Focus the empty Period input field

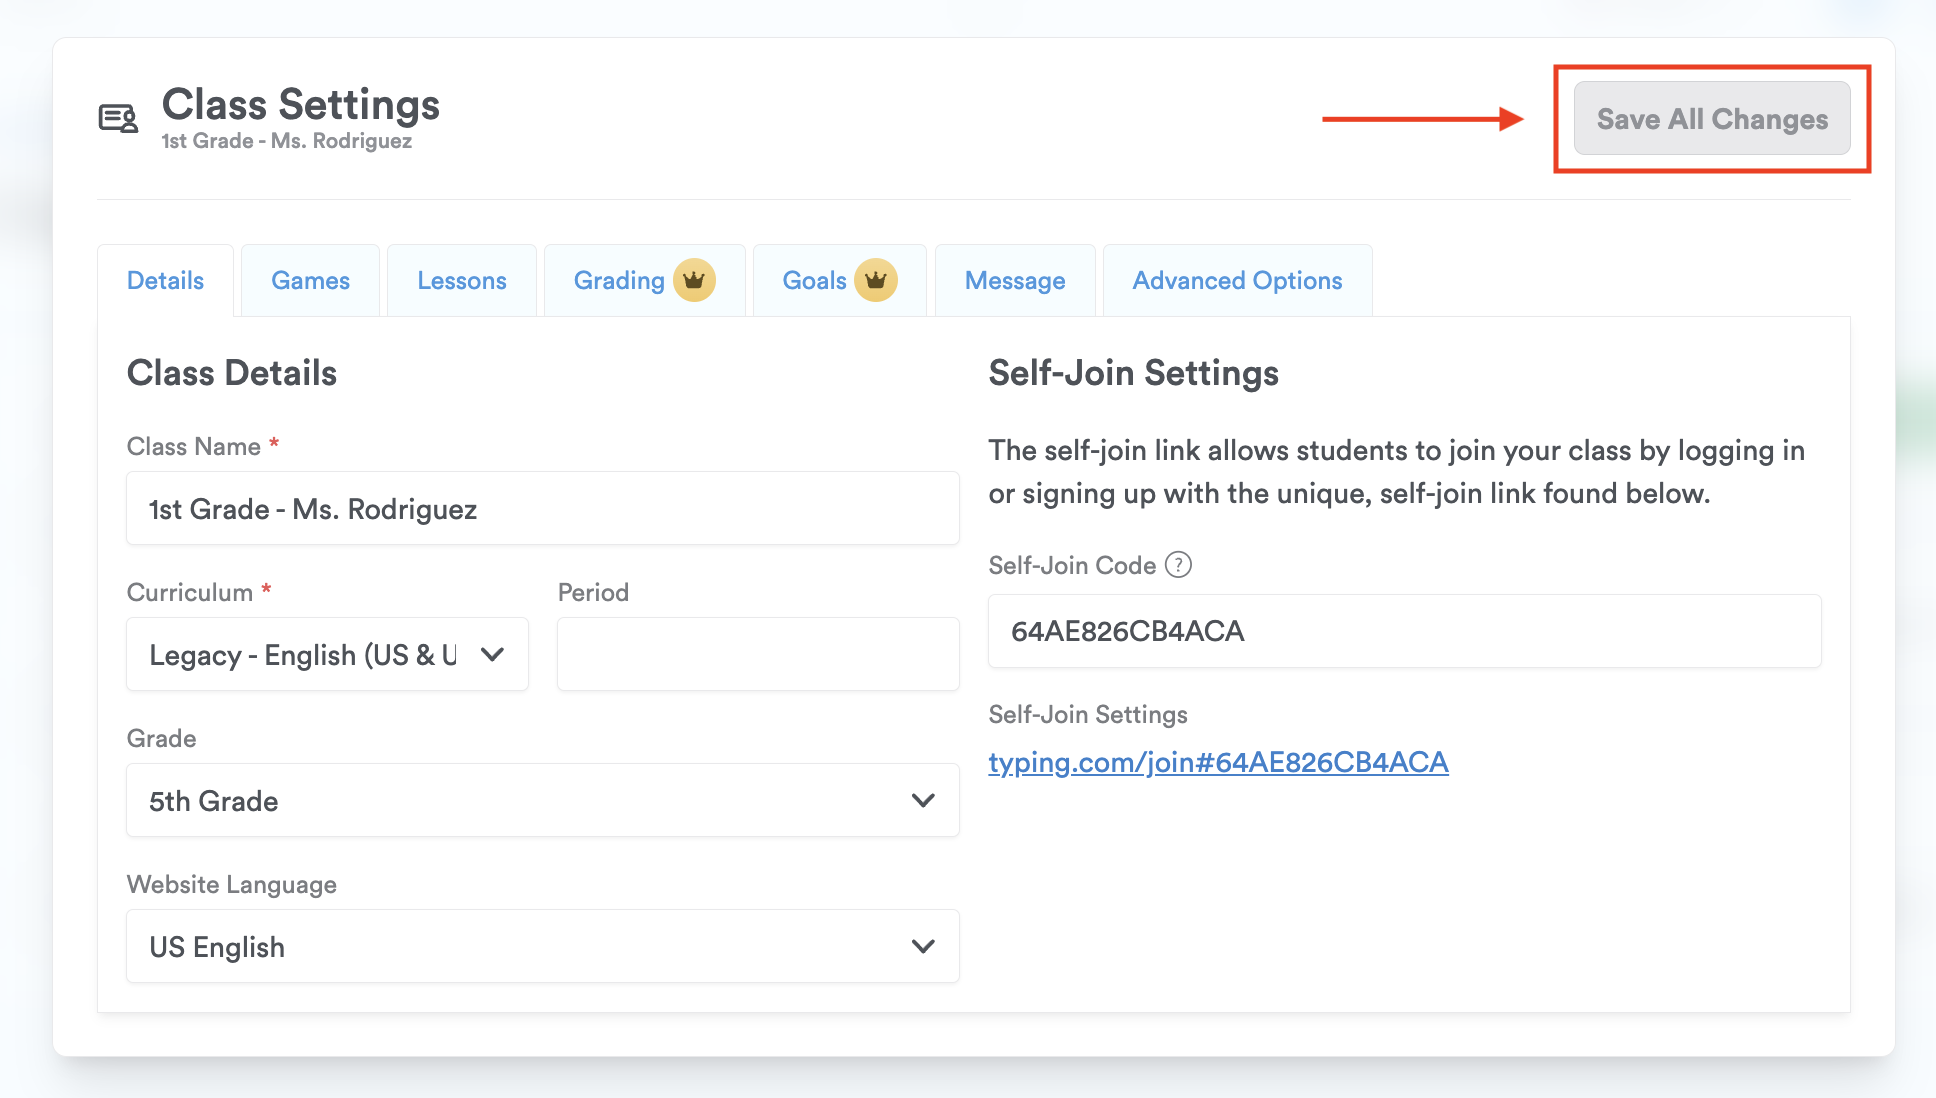pos(757,654)
